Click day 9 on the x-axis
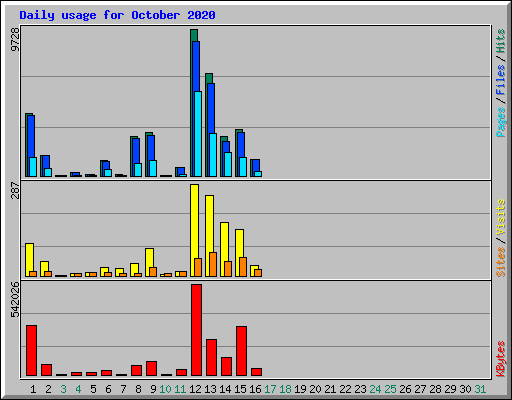Screen dimensions: 512x400 (x=153, y=389)
